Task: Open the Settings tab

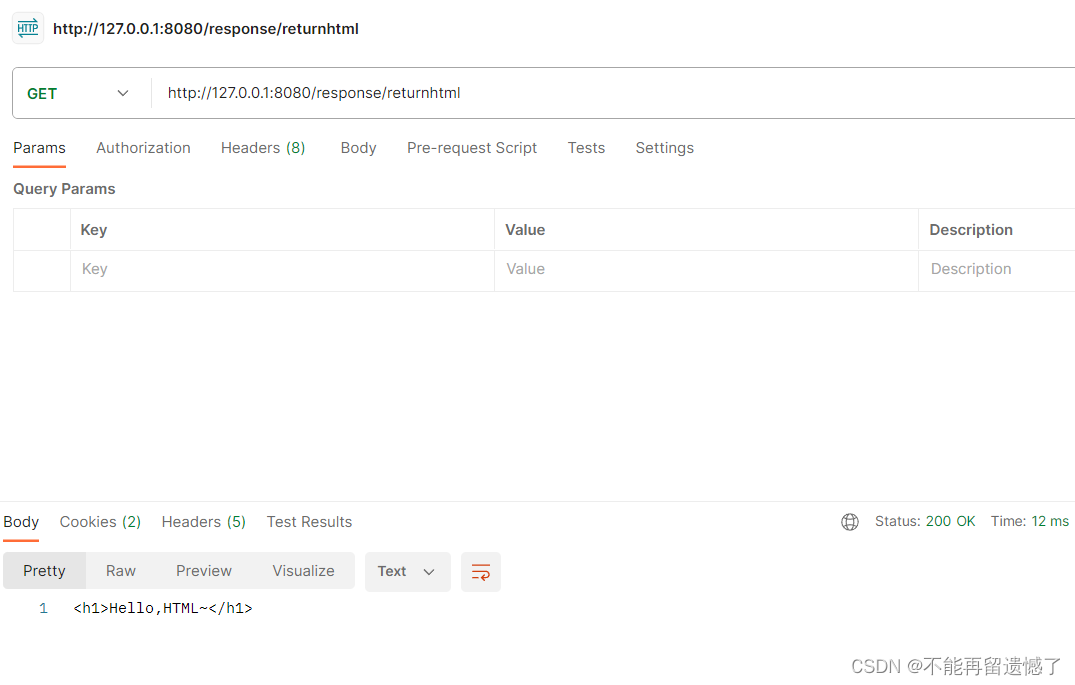Action: point(664,148)
